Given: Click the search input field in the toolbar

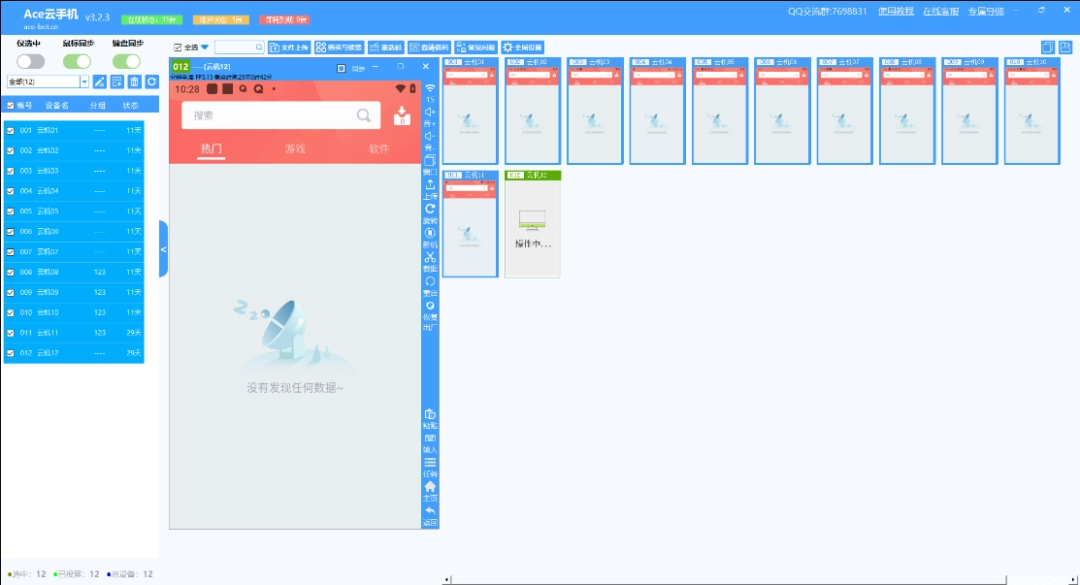Looking at the screenshot, I should tap(238, 46).
